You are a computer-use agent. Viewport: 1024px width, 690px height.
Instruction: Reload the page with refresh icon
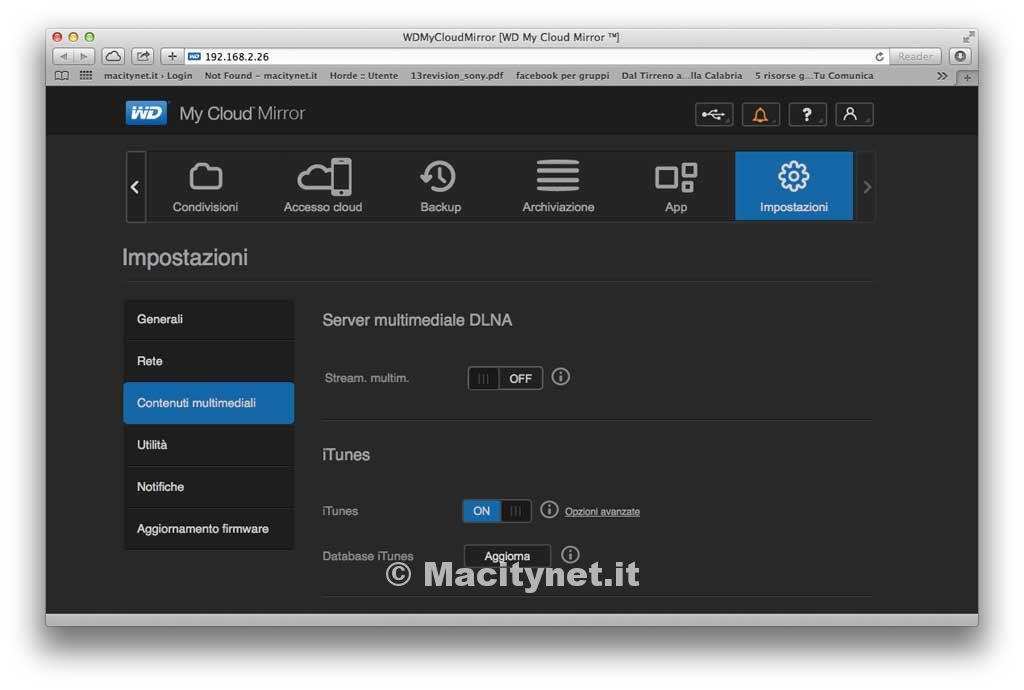pyautogui.click(x=879, y=57)
